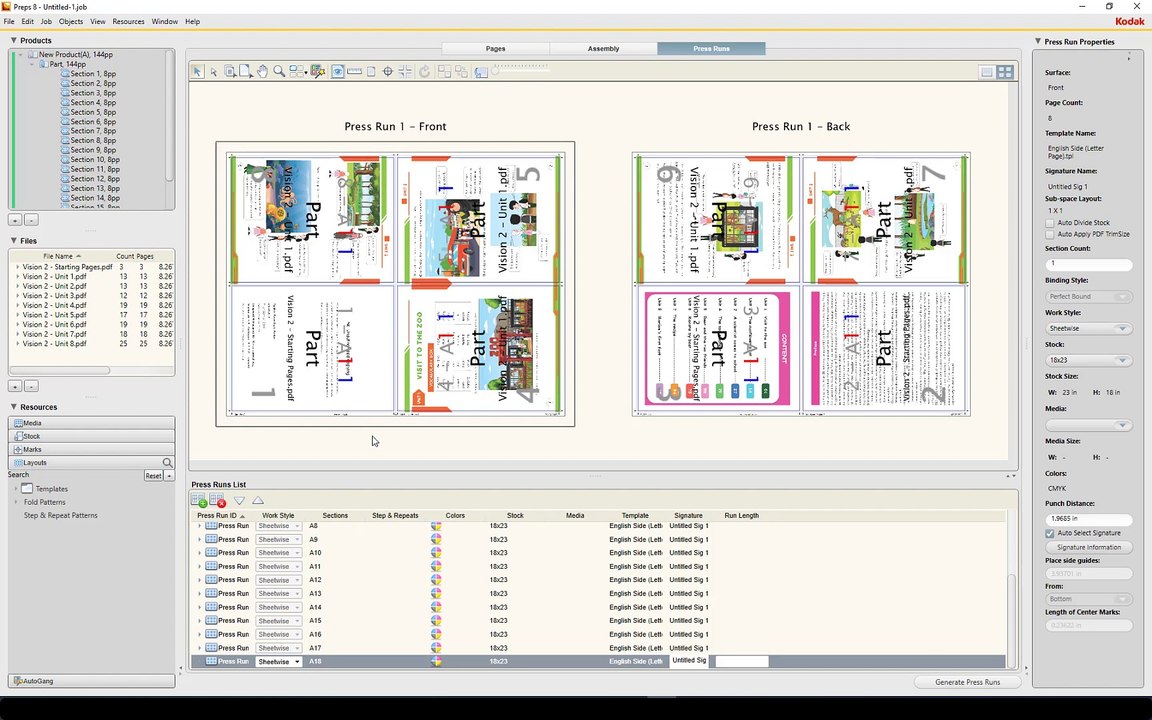Viewport: 1152px width, 720px height.
Task: Select Step & Repeat Patterns item
Action: (x=60, y=516)
